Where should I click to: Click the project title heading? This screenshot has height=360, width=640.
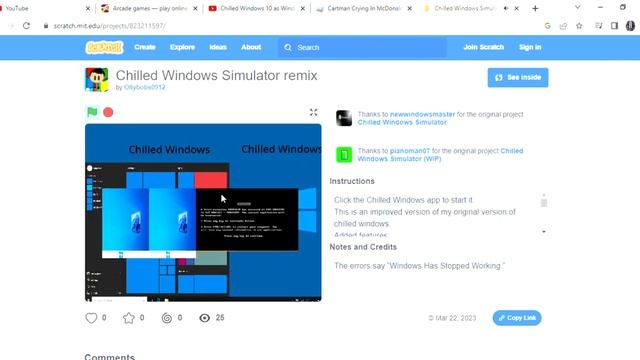coord(216,76)
